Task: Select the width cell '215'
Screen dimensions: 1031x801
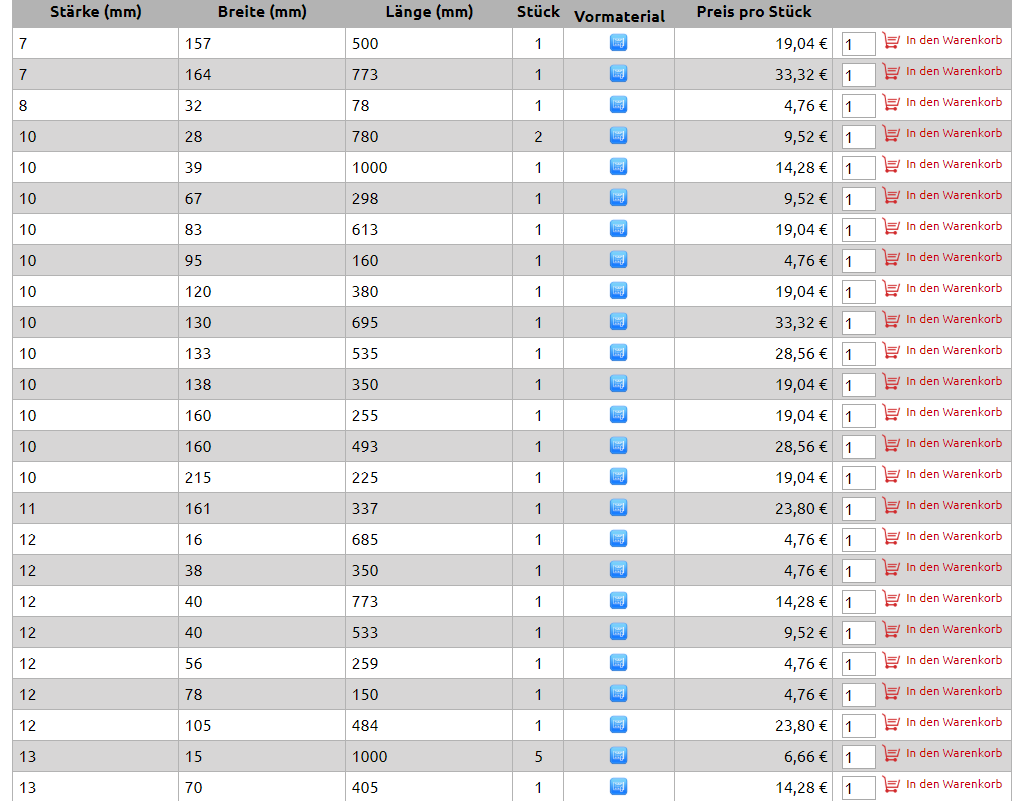Action: point(198,478)
